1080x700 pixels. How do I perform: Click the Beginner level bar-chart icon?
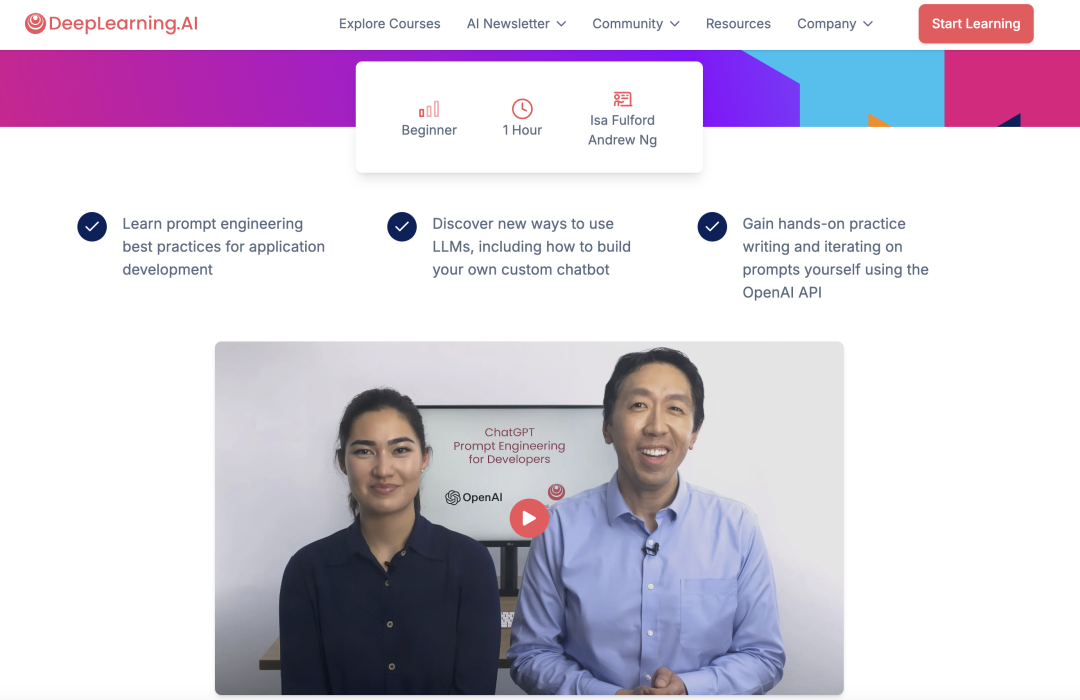pyautogui.click(x=429, y=109)
